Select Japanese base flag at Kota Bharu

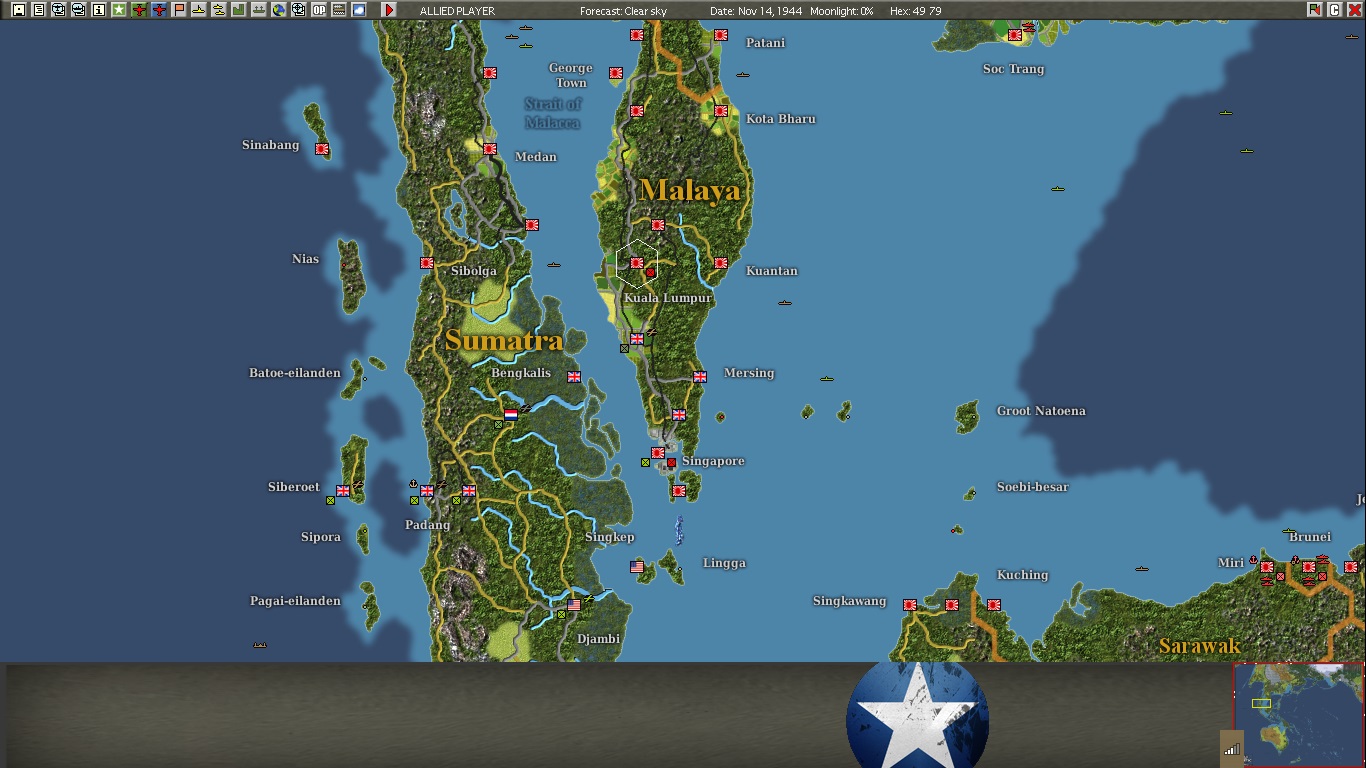(721, 111)
